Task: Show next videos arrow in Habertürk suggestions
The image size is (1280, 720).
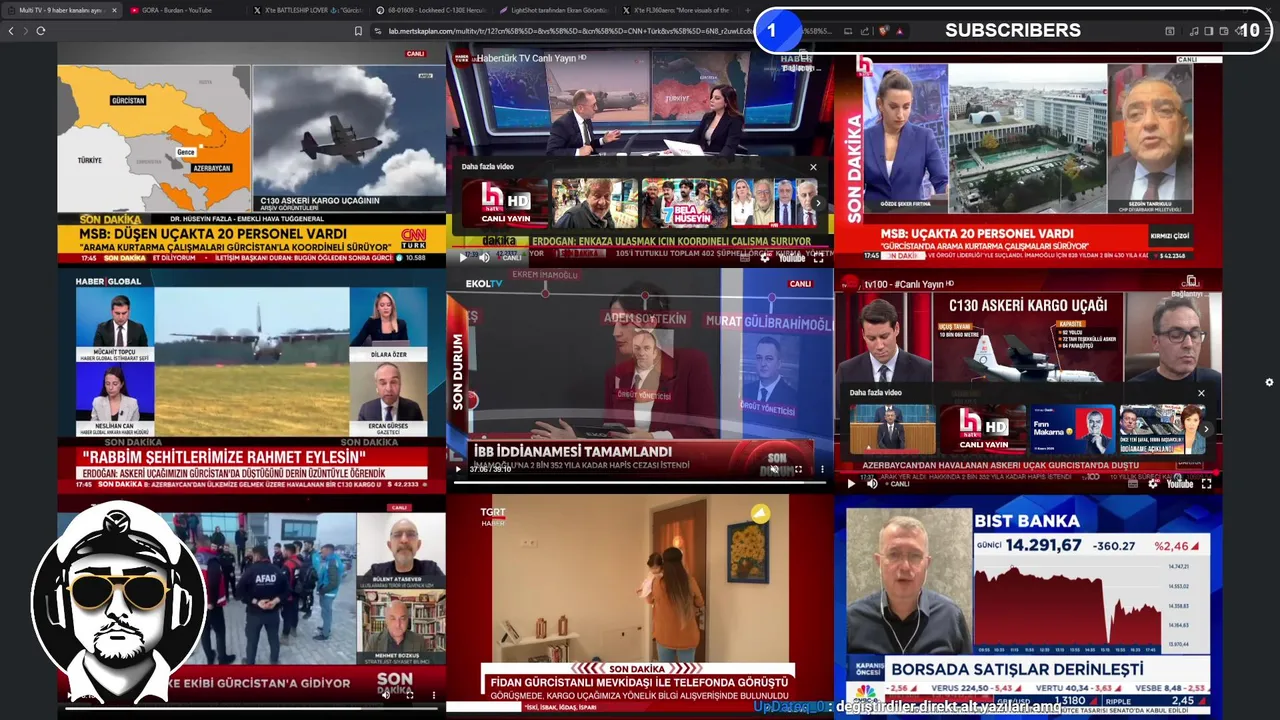Action: 818,203
